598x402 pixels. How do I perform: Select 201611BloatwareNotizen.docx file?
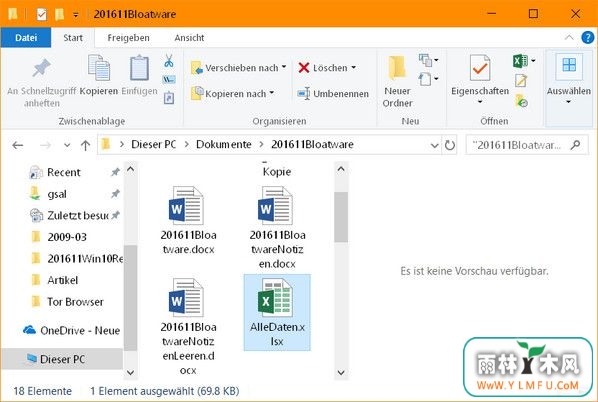point(277,228)
